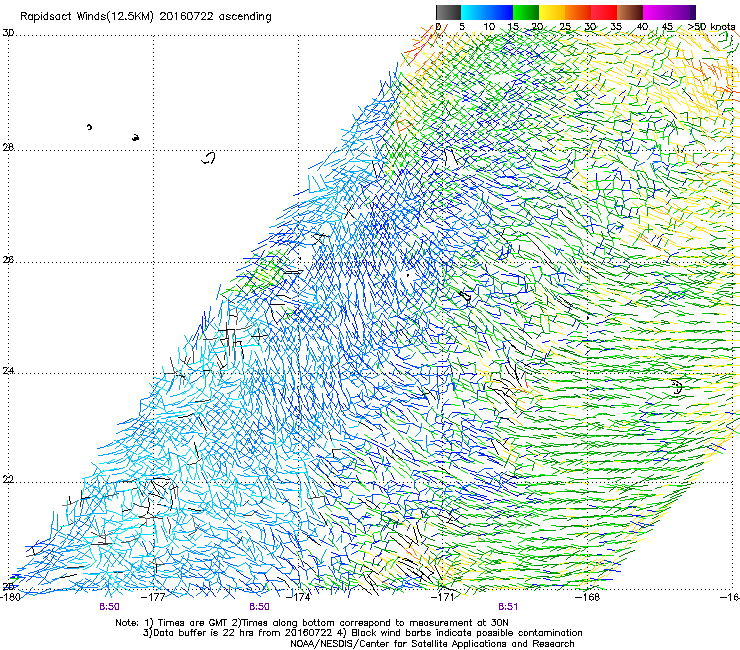The height and width of the screenshot is (650, 740).
Task: Click the legend scale label '10'
Action: (489, 27)
